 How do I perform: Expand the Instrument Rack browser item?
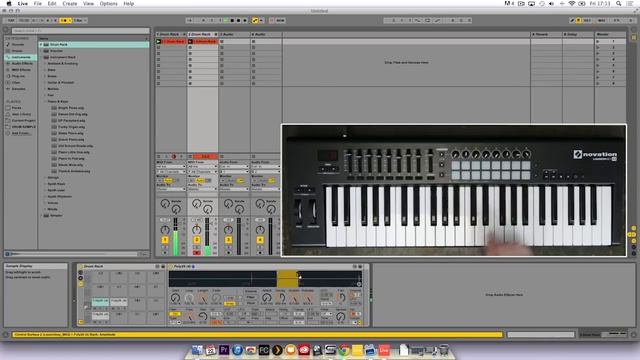41,57
